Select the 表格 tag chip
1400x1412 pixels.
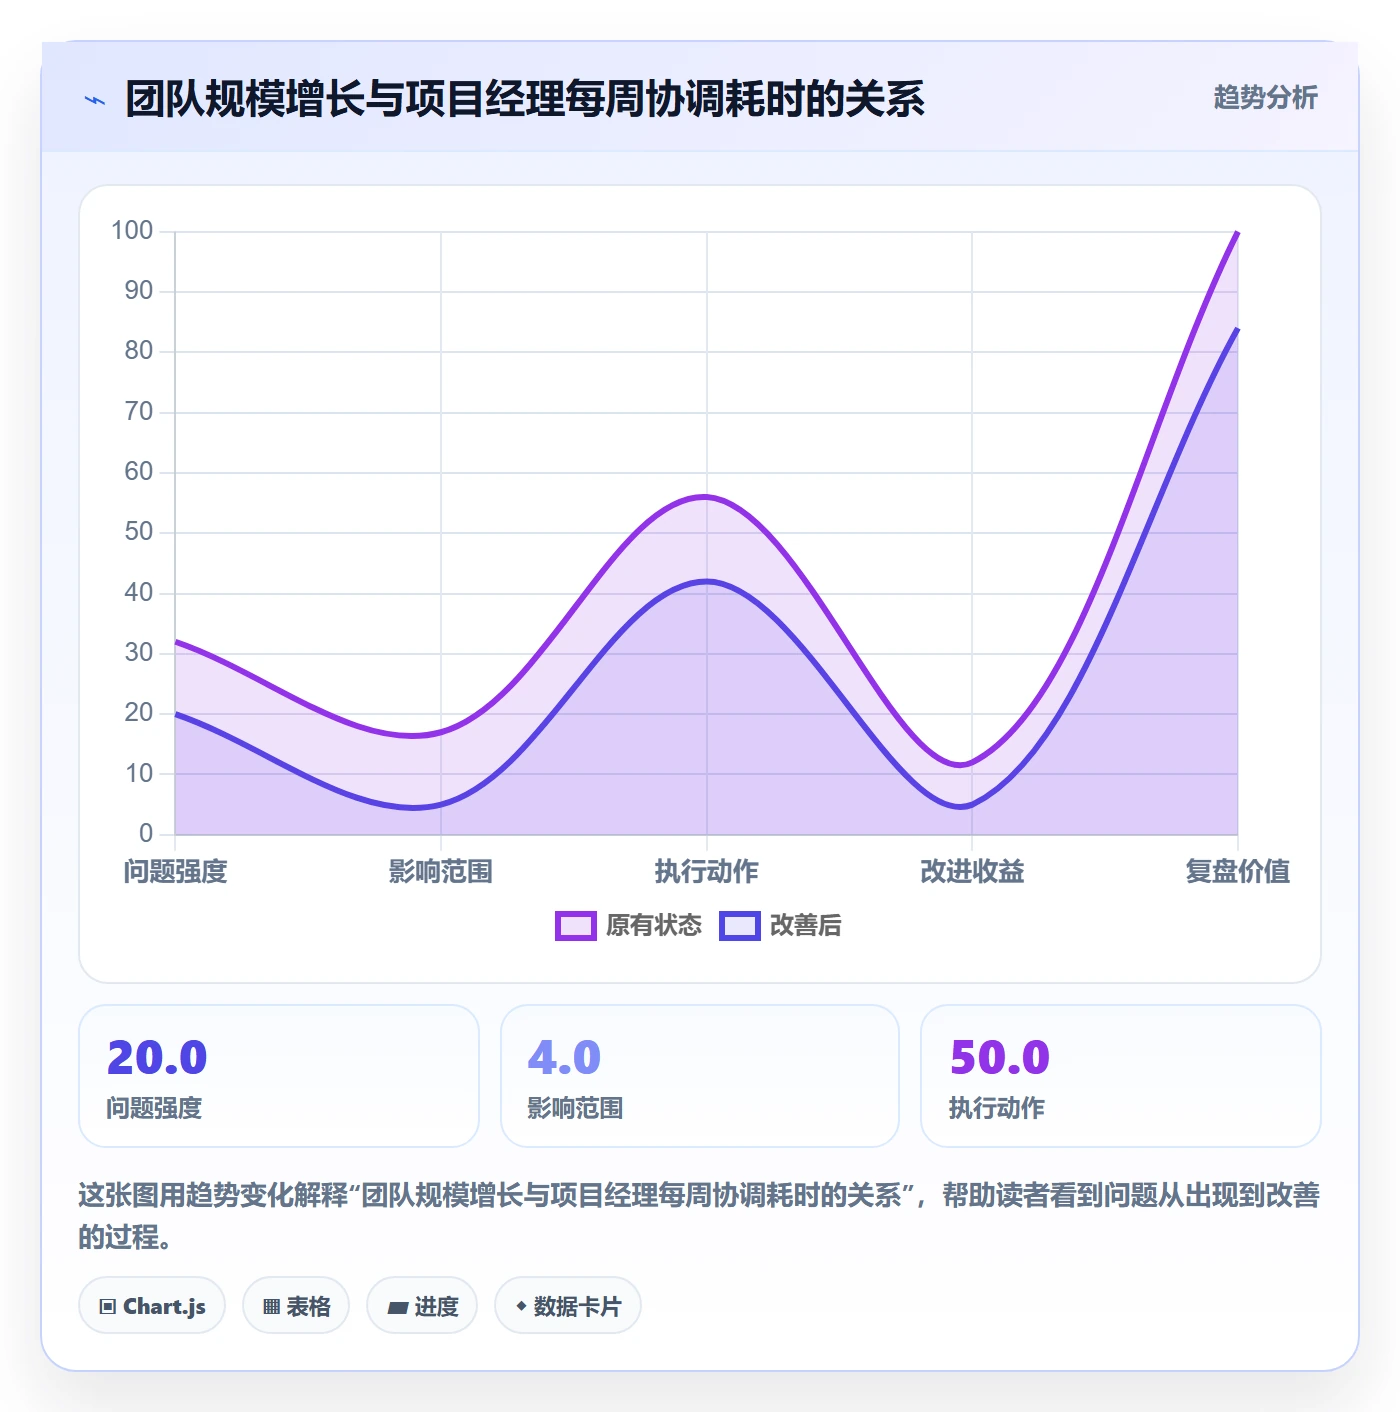296,1306
